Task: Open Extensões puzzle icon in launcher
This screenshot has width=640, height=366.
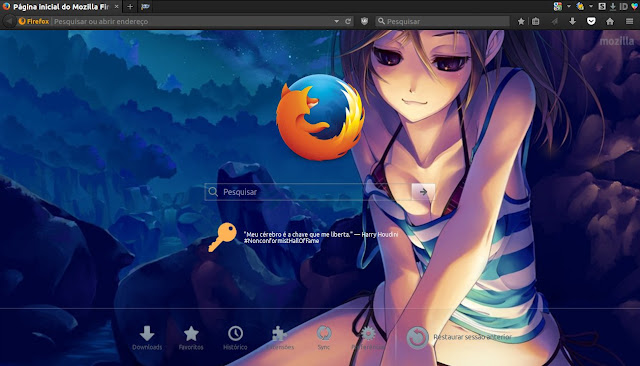Action: [280, 338]
